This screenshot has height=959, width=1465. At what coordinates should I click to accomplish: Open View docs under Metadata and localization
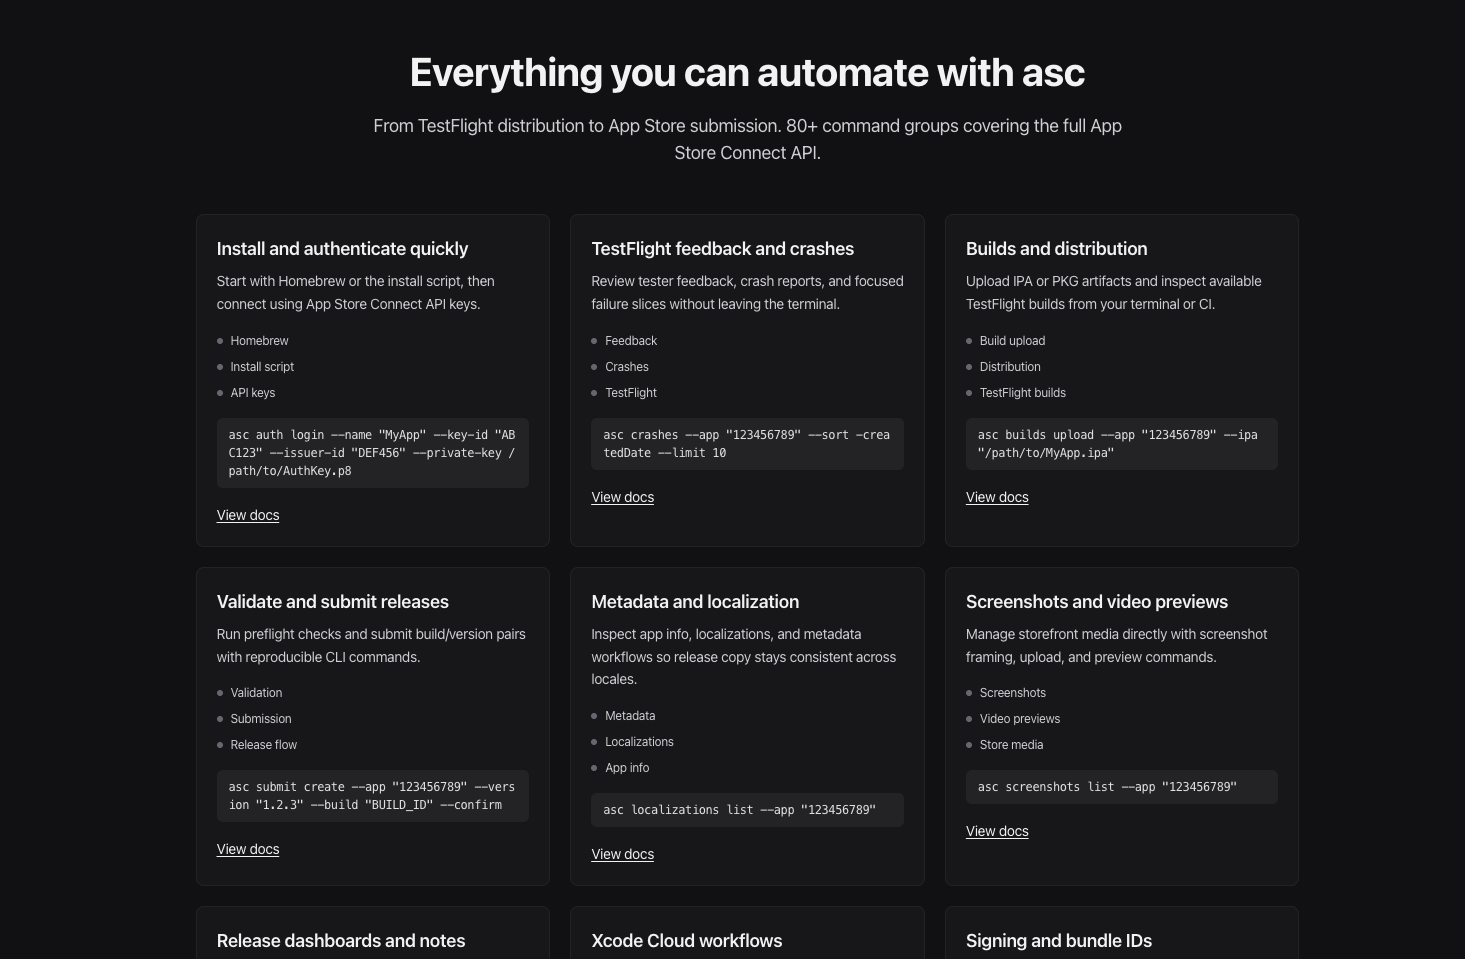(622, 854)
